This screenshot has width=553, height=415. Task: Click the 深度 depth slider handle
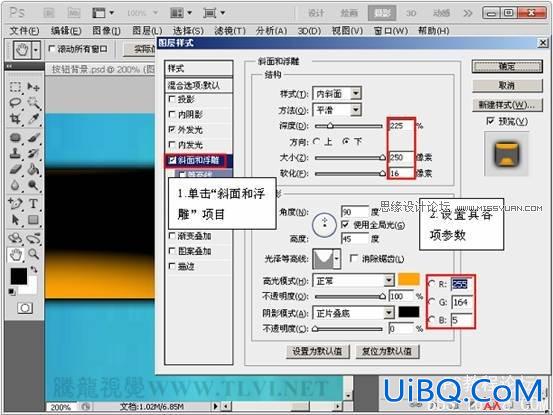[330, 126]
